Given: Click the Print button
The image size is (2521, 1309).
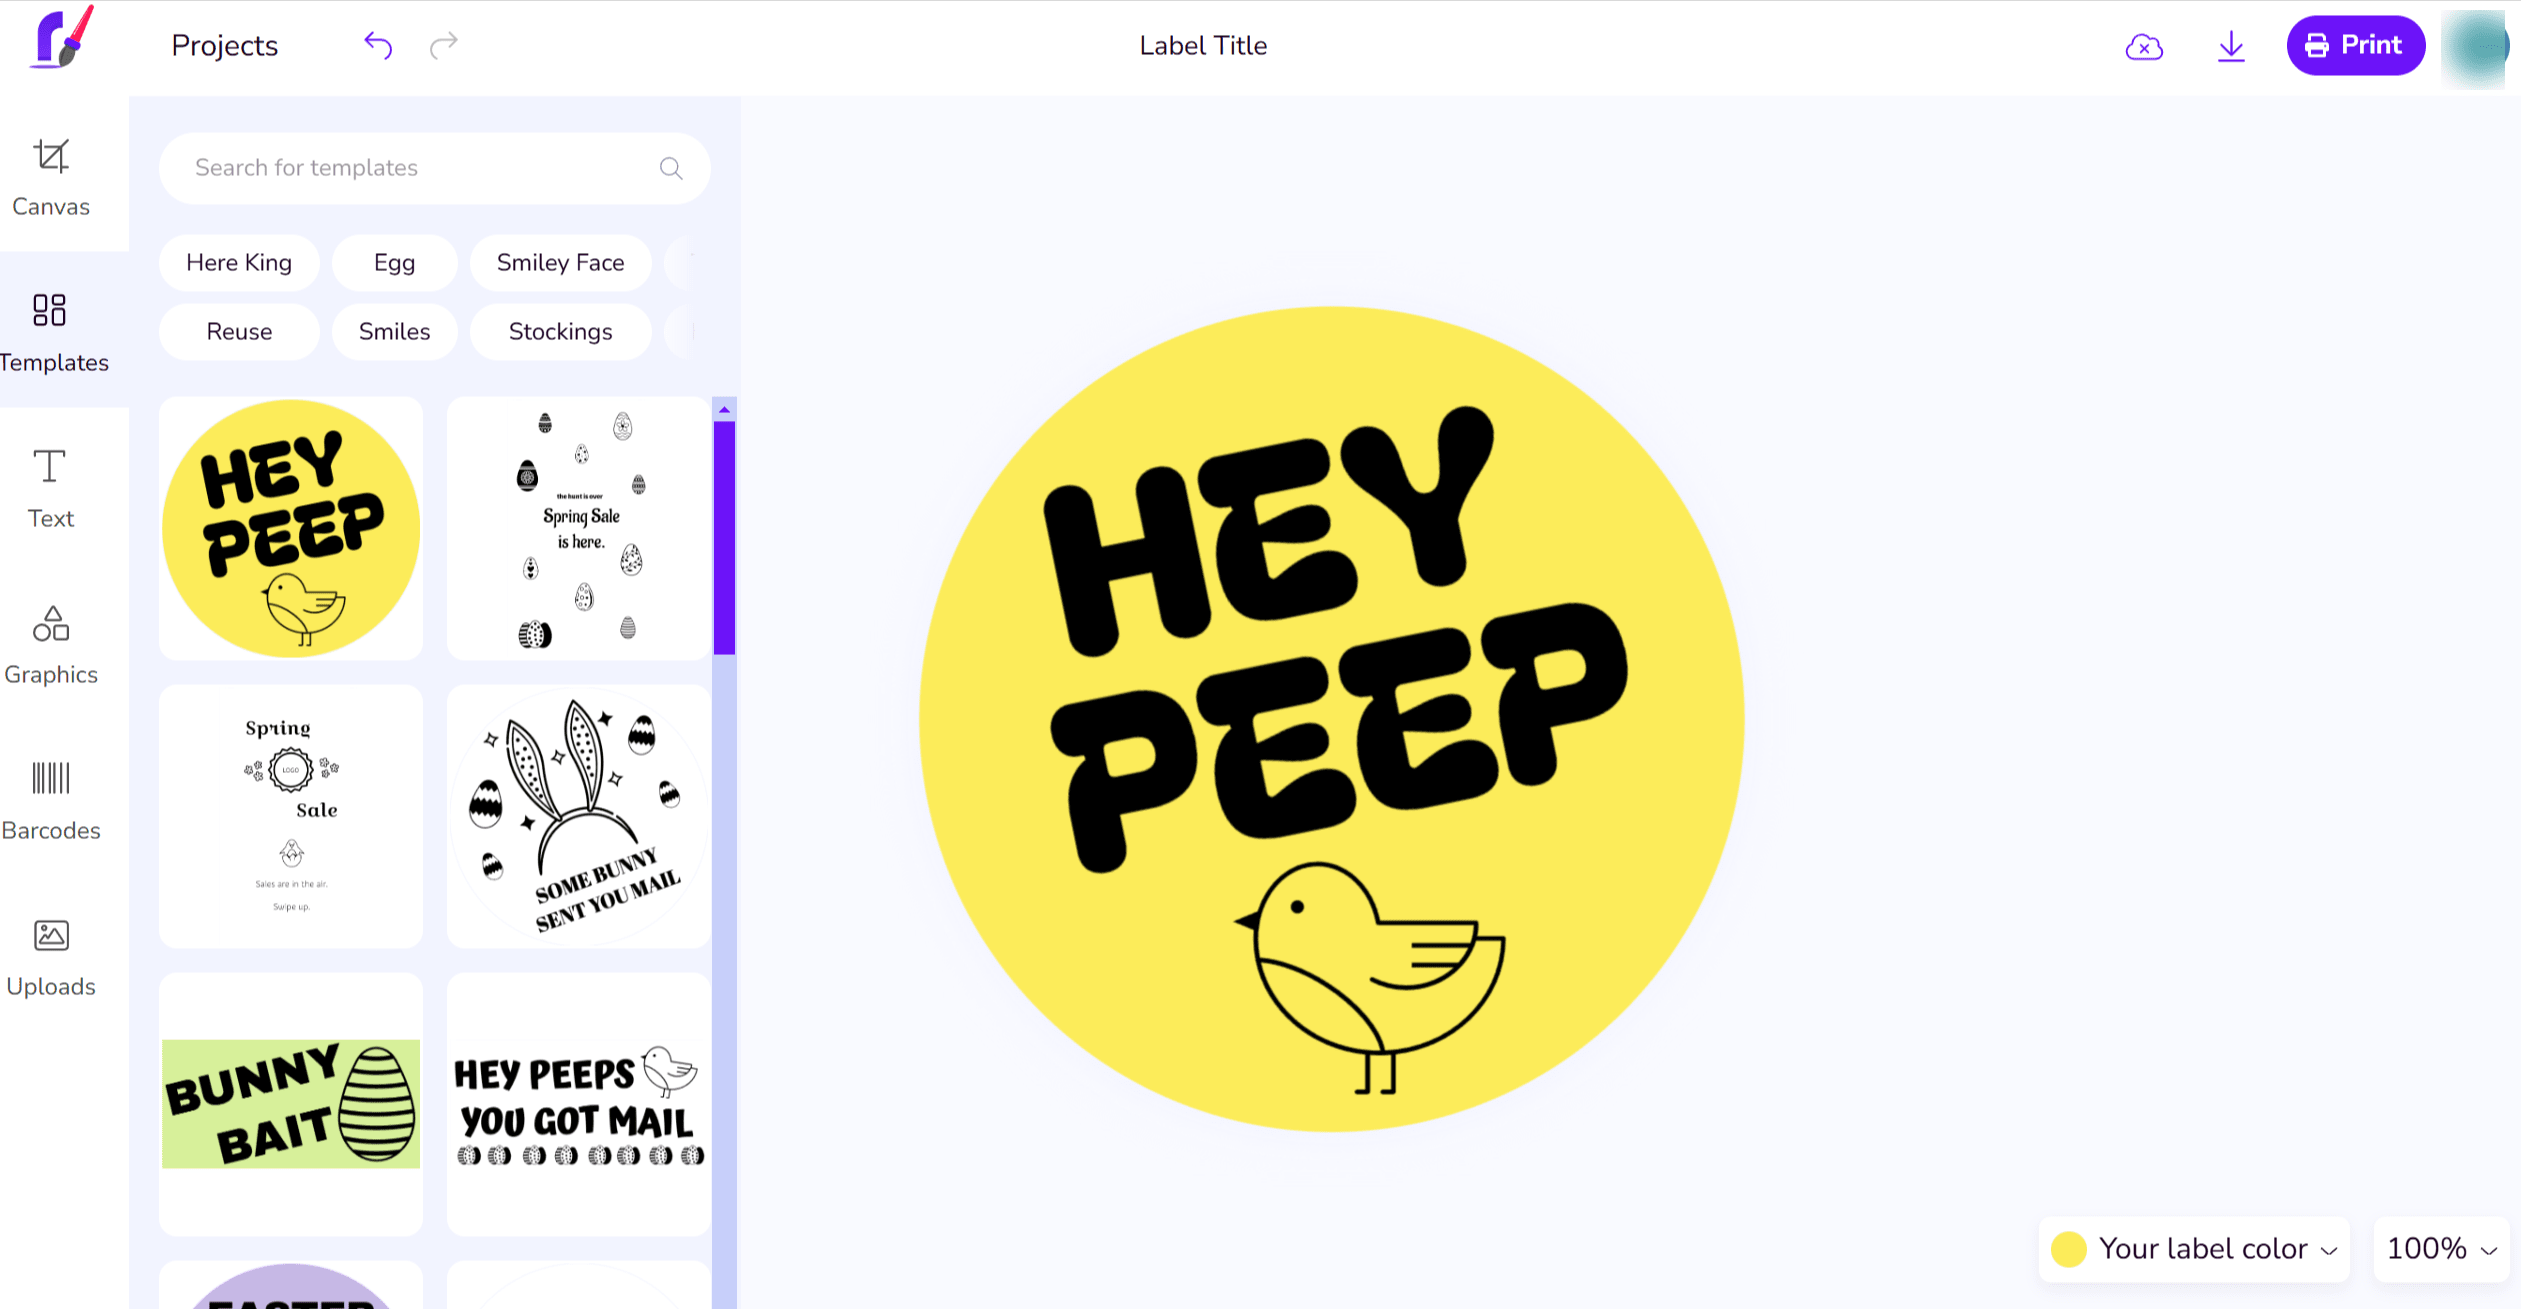Looking at the screenshot, I should pyautogui.click(x=2354, y=45).
